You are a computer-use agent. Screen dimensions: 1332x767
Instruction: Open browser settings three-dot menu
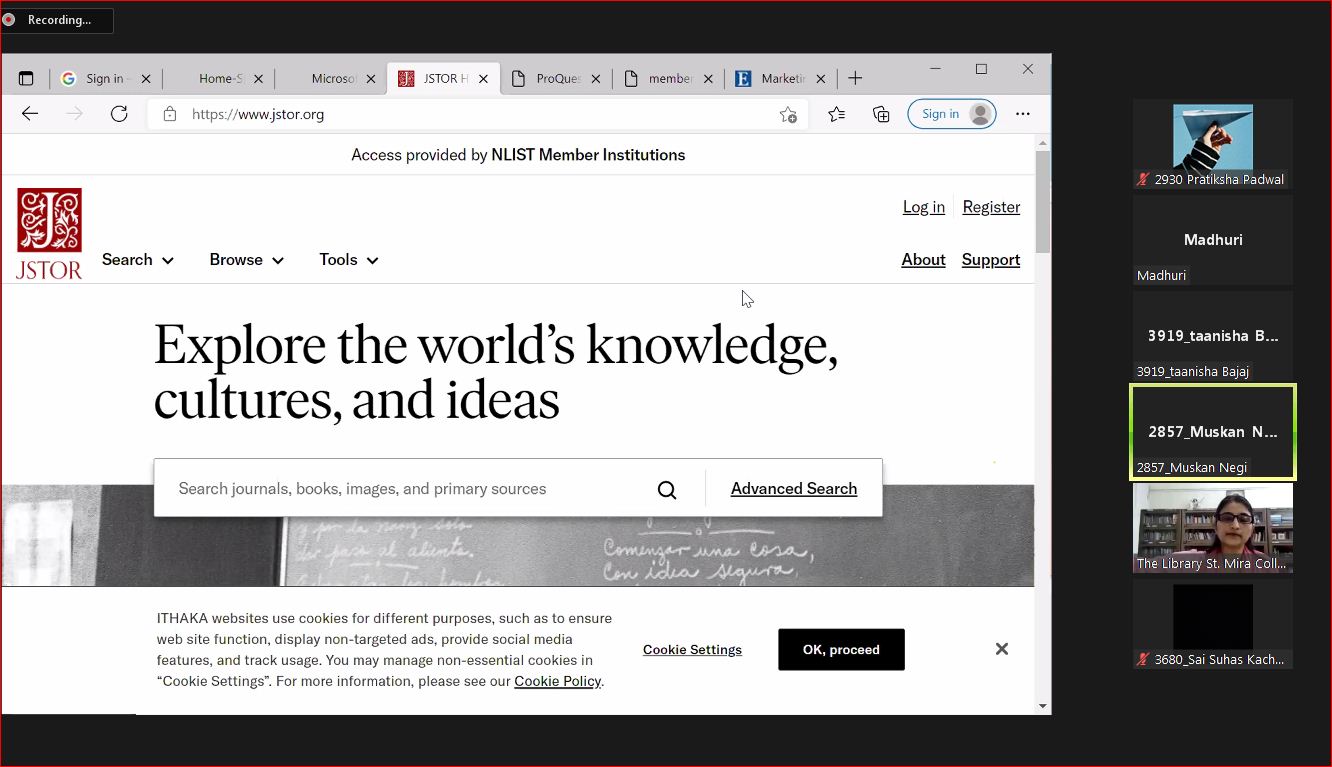coord(1022,114)
